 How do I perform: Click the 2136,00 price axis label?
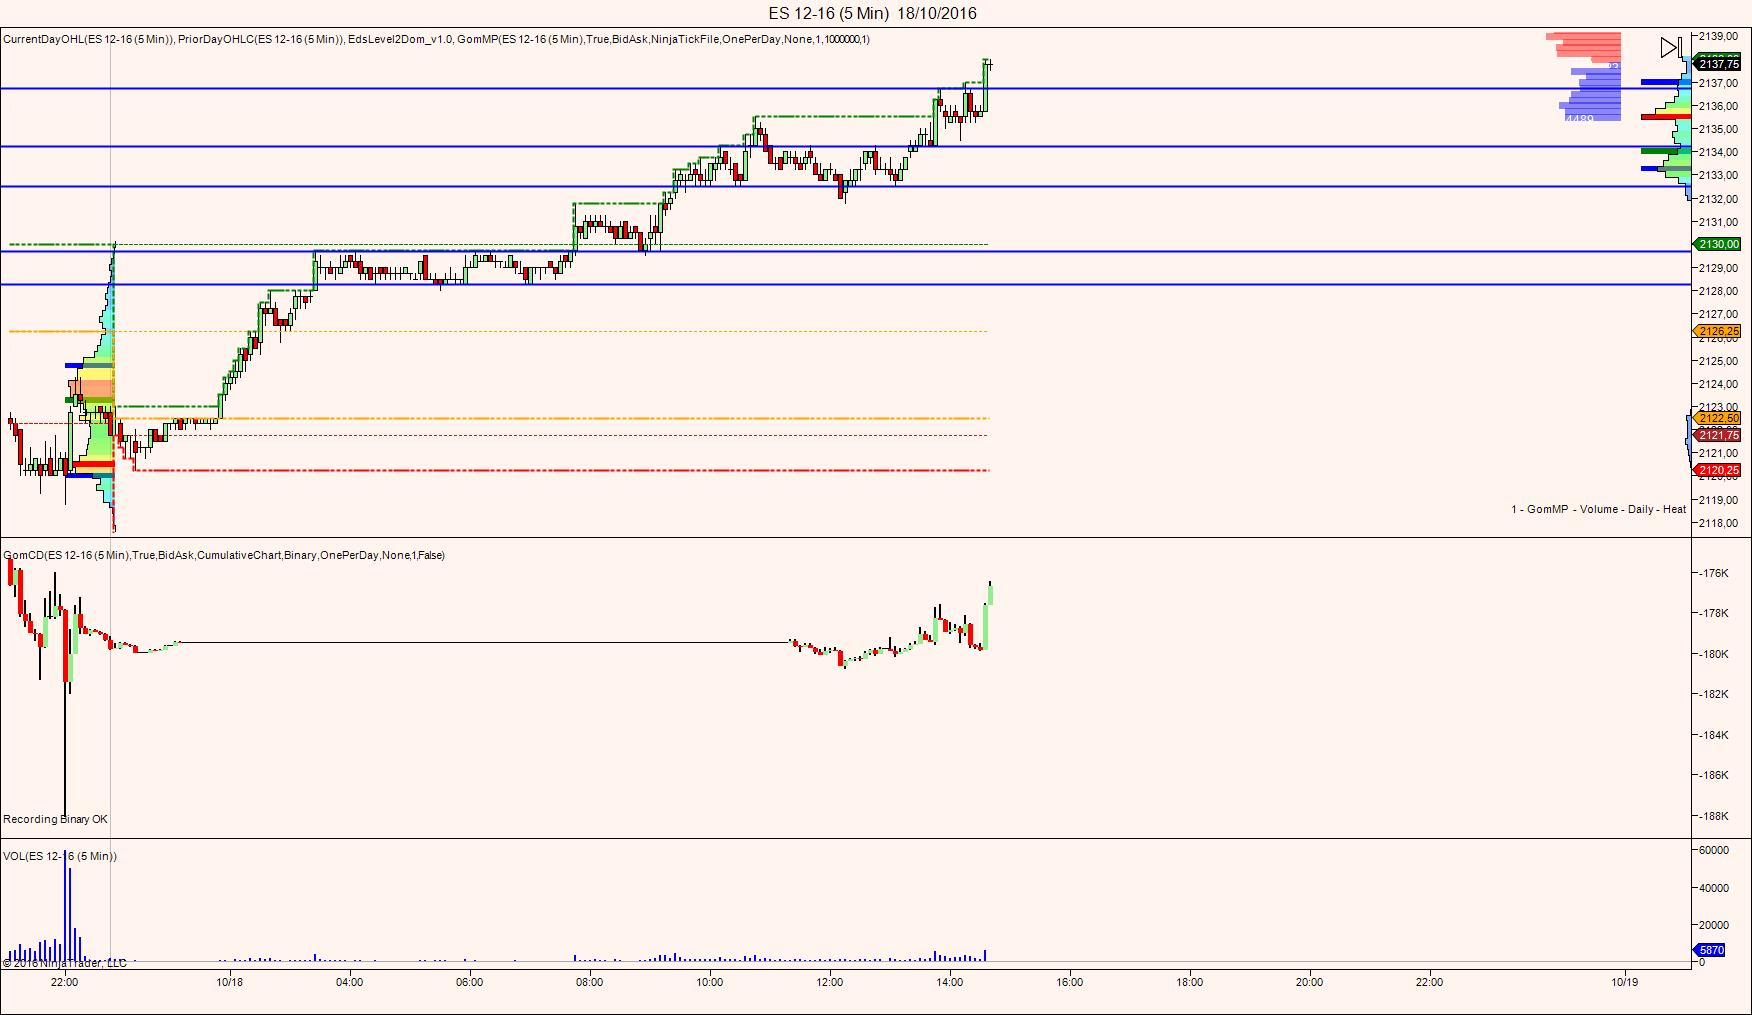click(1718, 106)
